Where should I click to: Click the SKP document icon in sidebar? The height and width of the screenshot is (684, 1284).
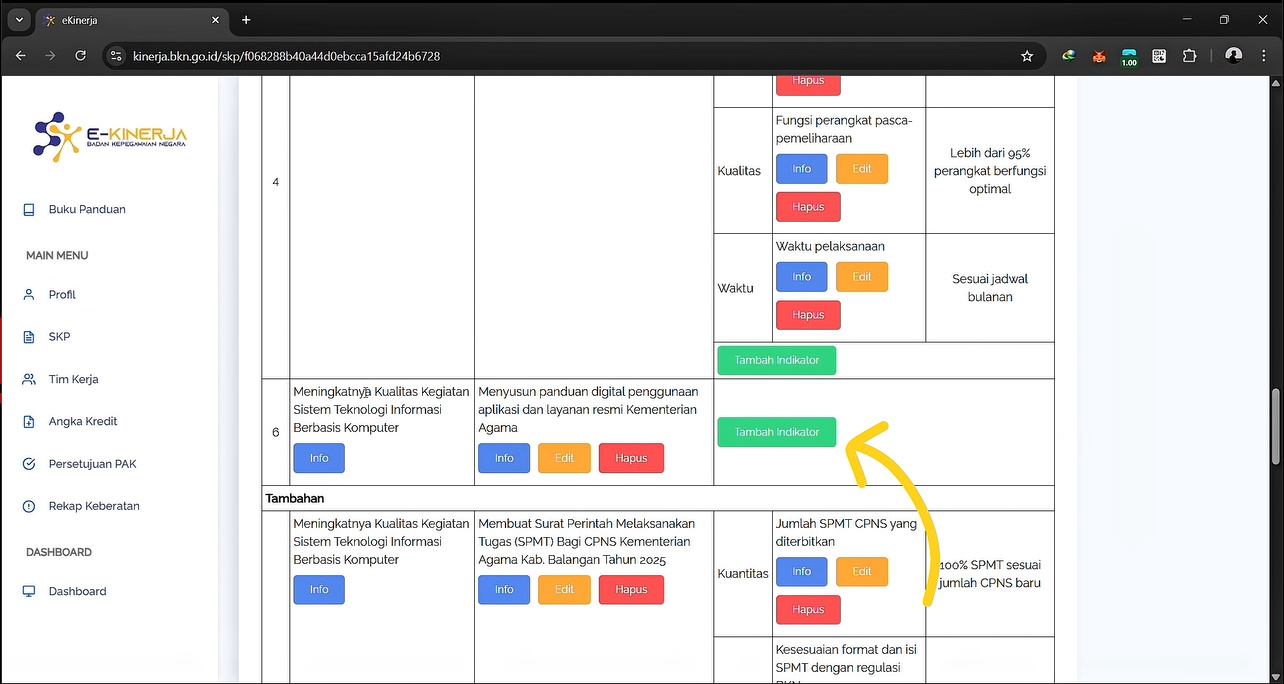pos(29,337)
